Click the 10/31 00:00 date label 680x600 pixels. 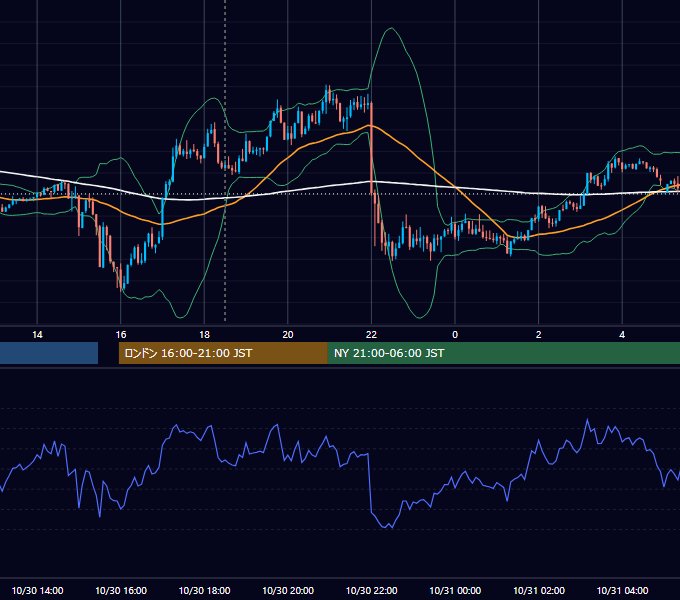(455, 590)
